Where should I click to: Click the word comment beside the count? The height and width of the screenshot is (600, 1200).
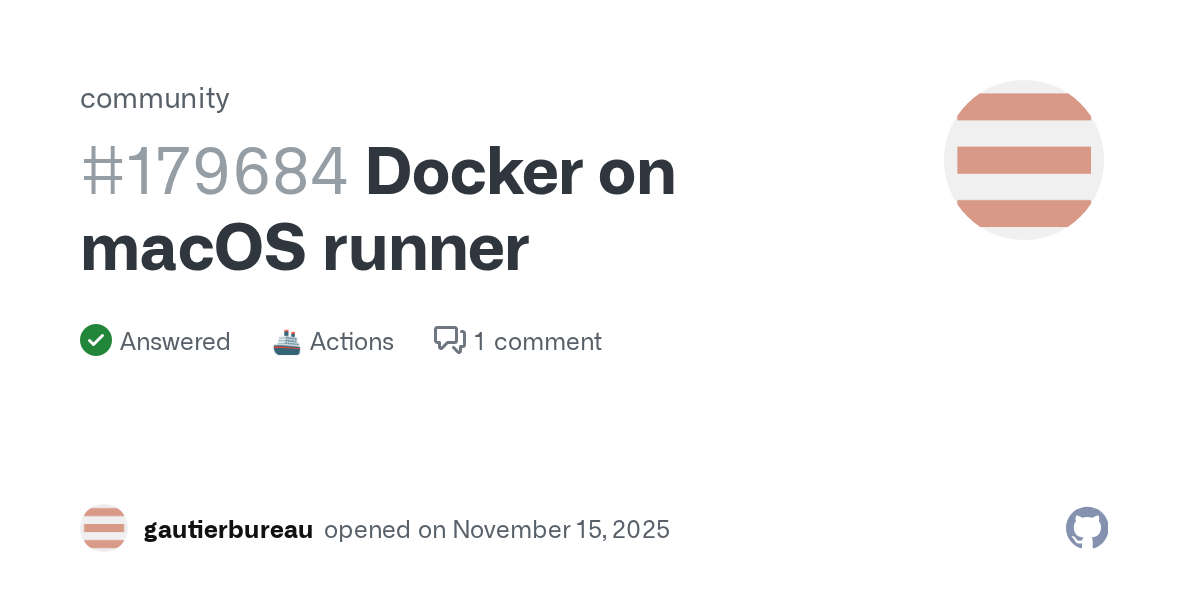[x=548, y=342]
